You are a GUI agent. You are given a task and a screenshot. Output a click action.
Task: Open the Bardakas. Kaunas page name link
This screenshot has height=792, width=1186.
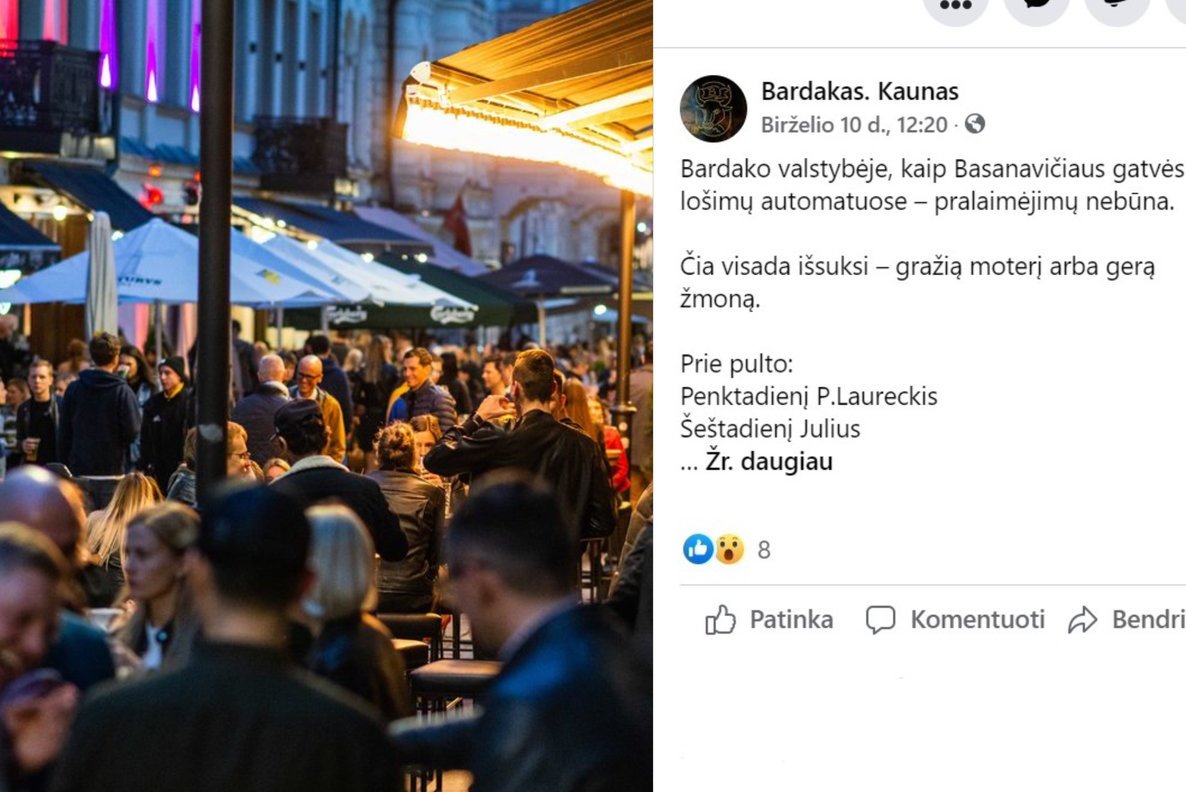click(859, 92)
